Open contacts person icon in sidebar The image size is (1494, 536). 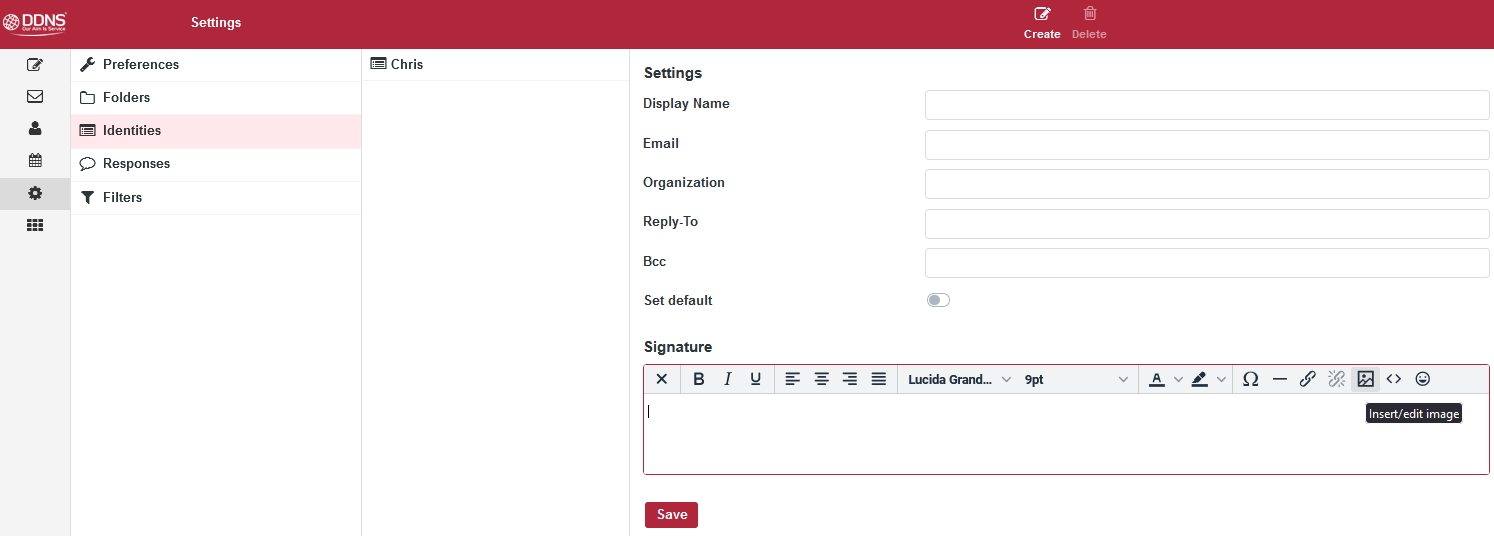click(x=35, y=128)
